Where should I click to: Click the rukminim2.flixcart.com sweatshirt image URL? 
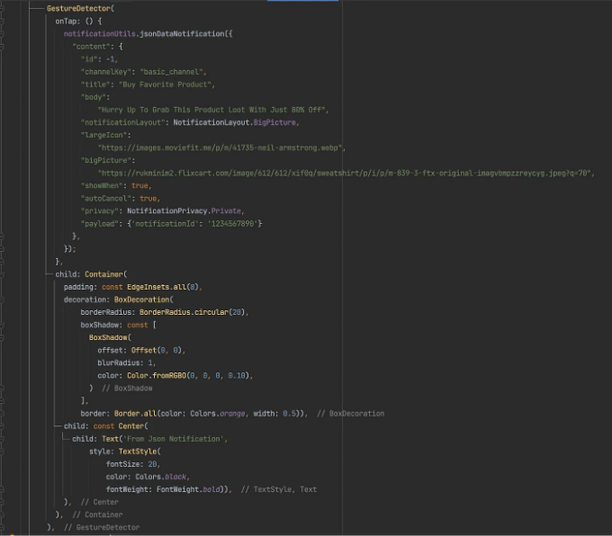[345, 173]
